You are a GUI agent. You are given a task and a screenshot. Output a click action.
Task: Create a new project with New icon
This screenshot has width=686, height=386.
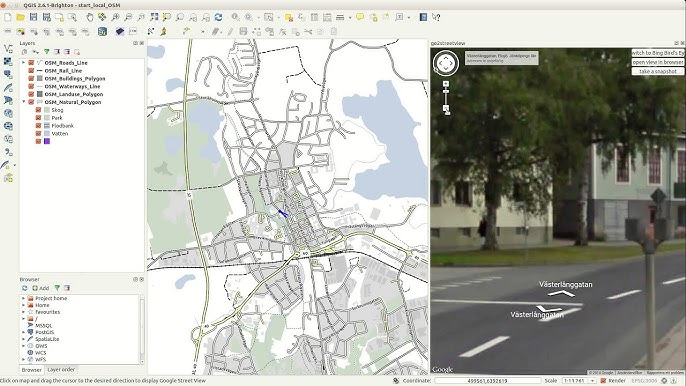pyautogui.click(x=7, y=17)
